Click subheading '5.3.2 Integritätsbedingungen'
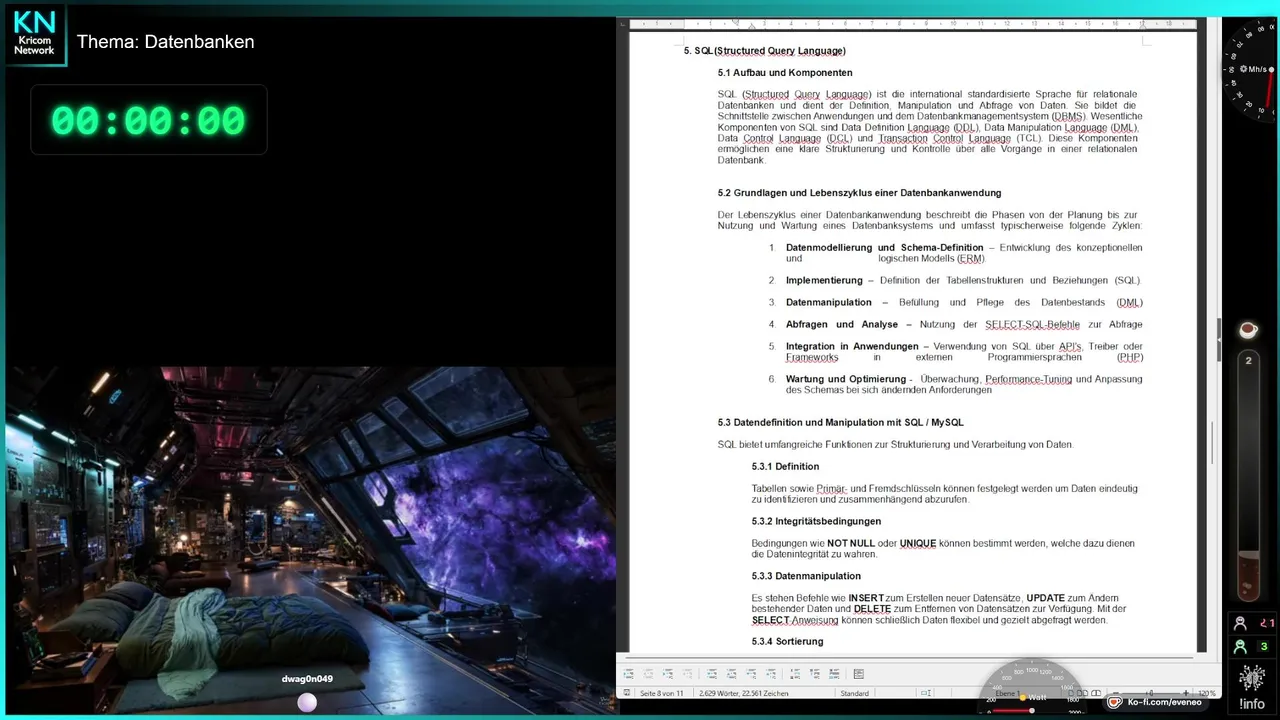The image size is (1280, 720). pos(816,521)
